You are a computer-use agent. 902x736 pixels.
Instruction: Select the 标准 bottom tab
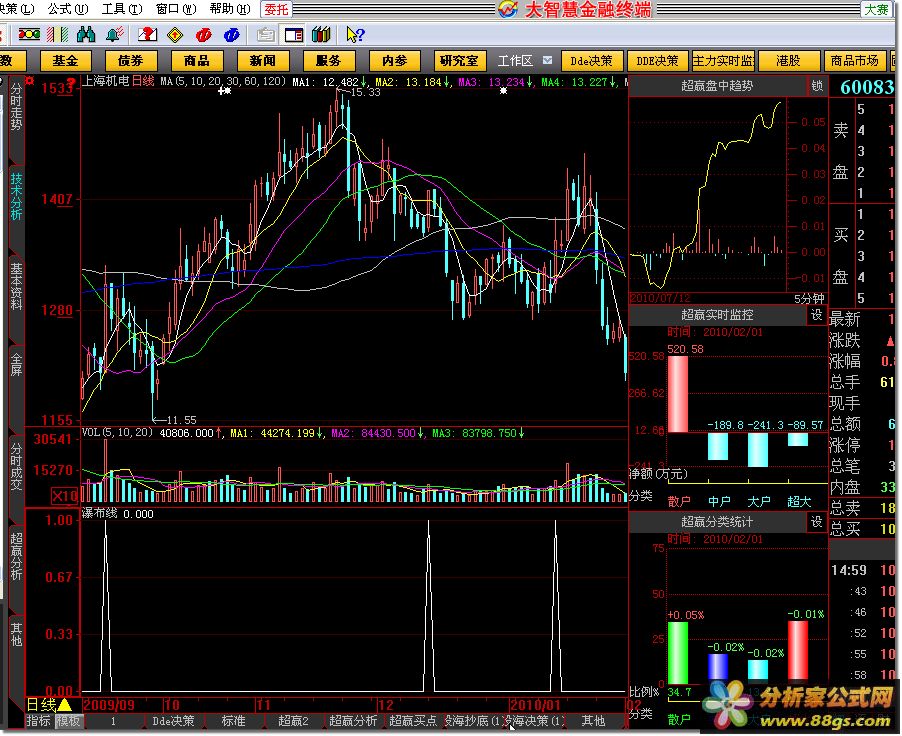tap(234, 720)
